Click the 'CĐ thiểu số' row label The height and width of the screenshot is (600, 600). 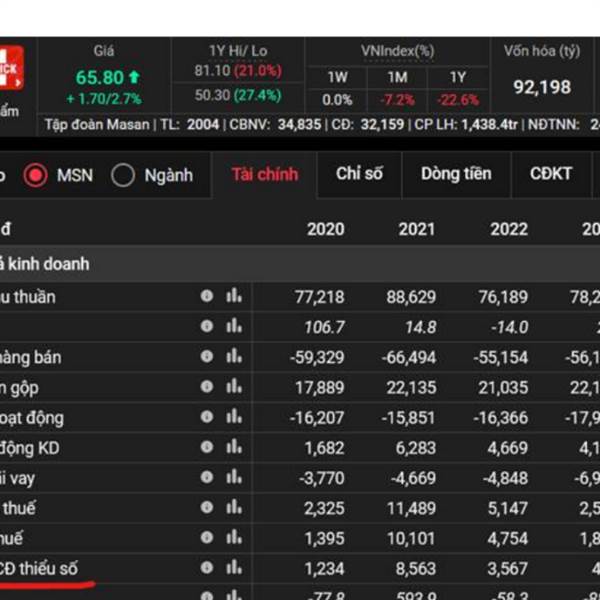[39, 569]
